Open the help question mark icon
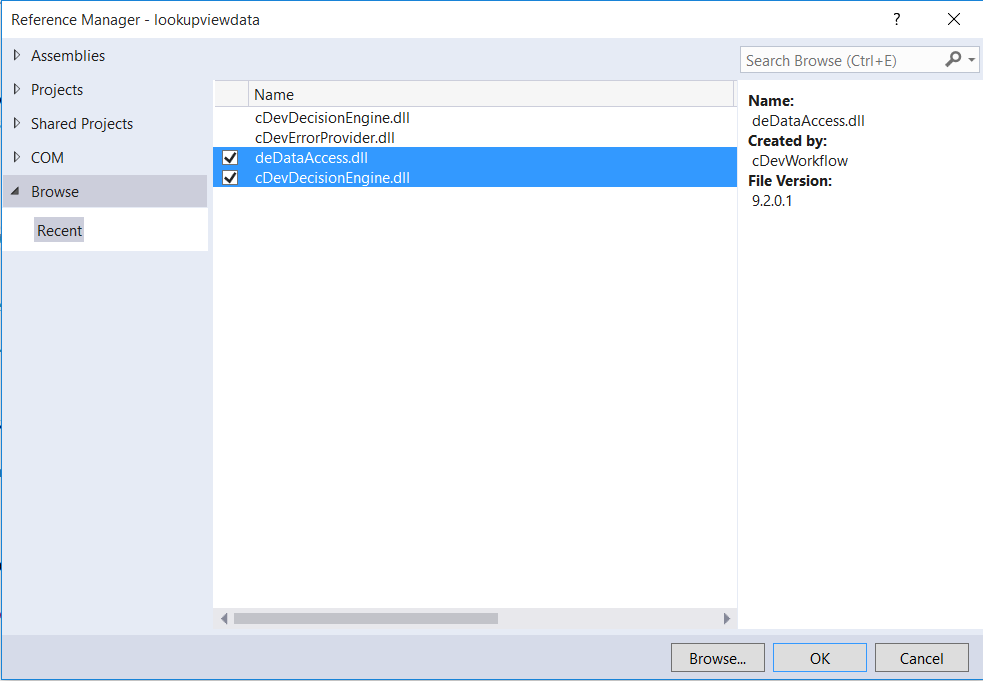Image resolution: width=983 pixels, height=681 pixels. click(x=896, y=19)
